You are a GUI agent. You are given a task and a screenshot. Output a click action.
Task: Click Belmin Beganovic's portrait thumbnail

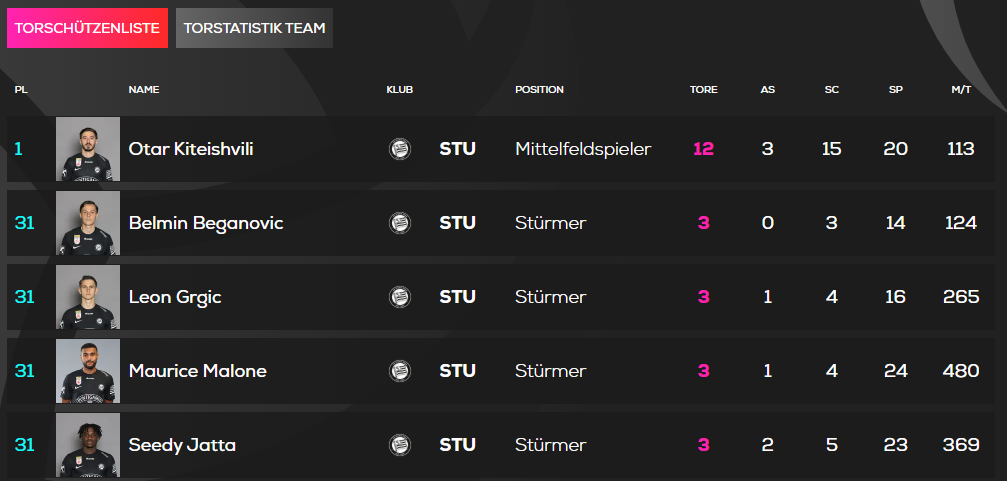(x=88, y=223)
